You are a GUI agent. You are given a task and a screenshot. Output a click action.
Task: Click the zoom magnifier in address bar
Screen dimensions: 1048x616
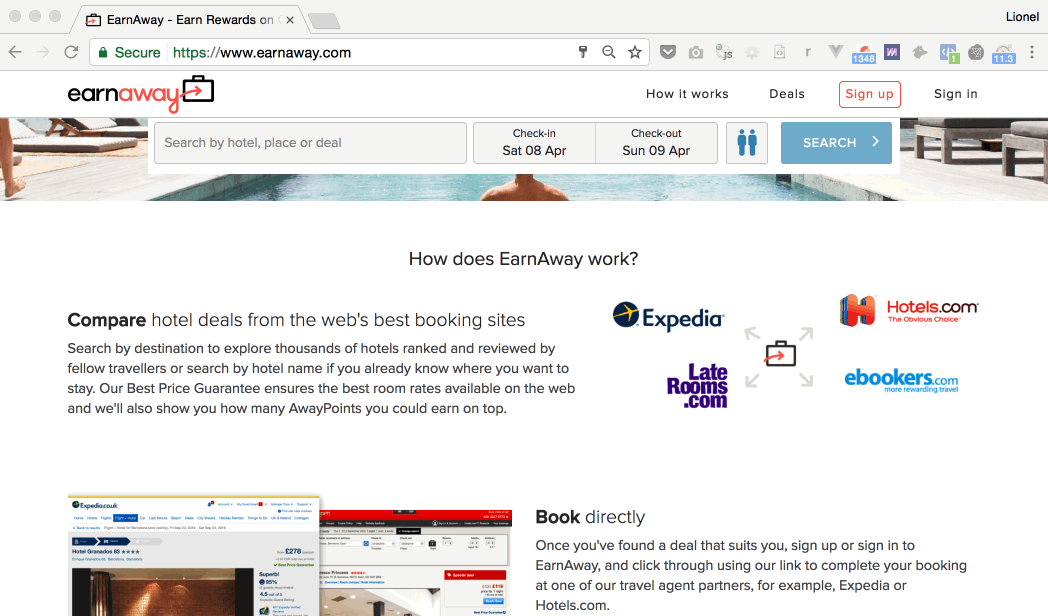tap(608, 52)
